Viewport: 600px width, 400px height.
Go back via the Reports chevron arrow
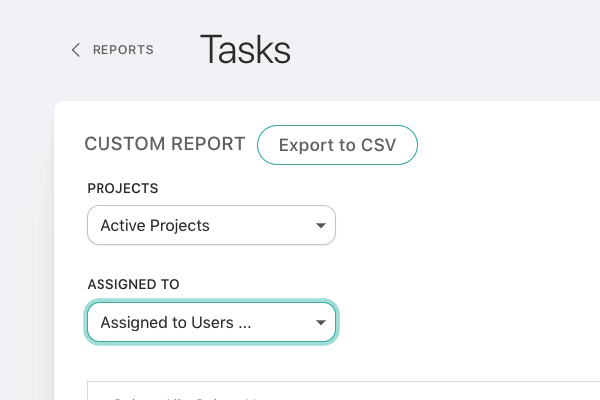[76, 50]
